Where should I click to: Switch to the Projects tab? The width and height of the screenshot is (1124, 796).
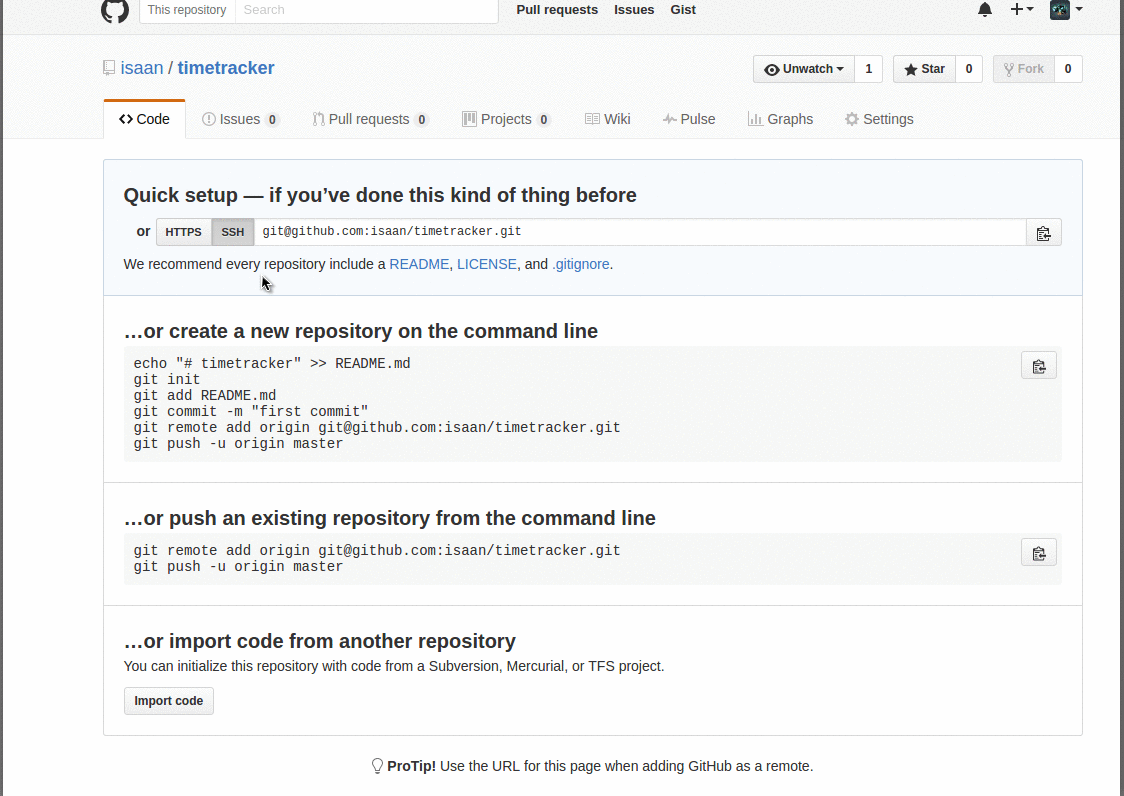(x=506, y=119)
